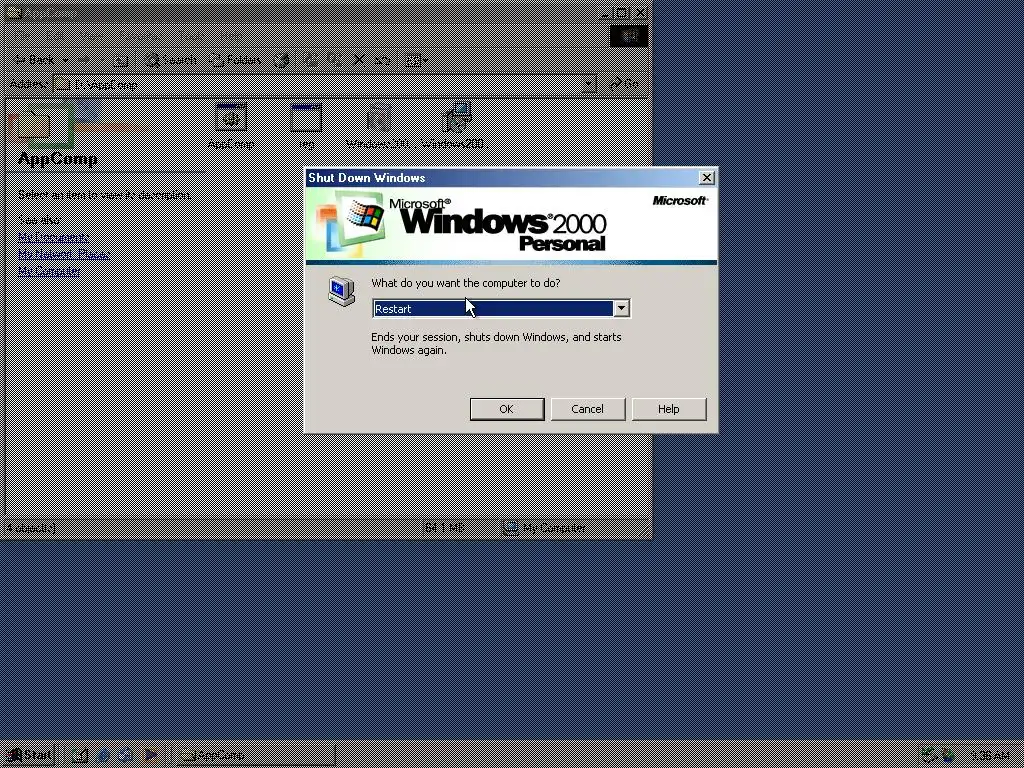Image resolution: width=1024 pixels, height=768 pixels.
Task: Cancel the Shut Down Windows dialog
Action: coord(587,409)
